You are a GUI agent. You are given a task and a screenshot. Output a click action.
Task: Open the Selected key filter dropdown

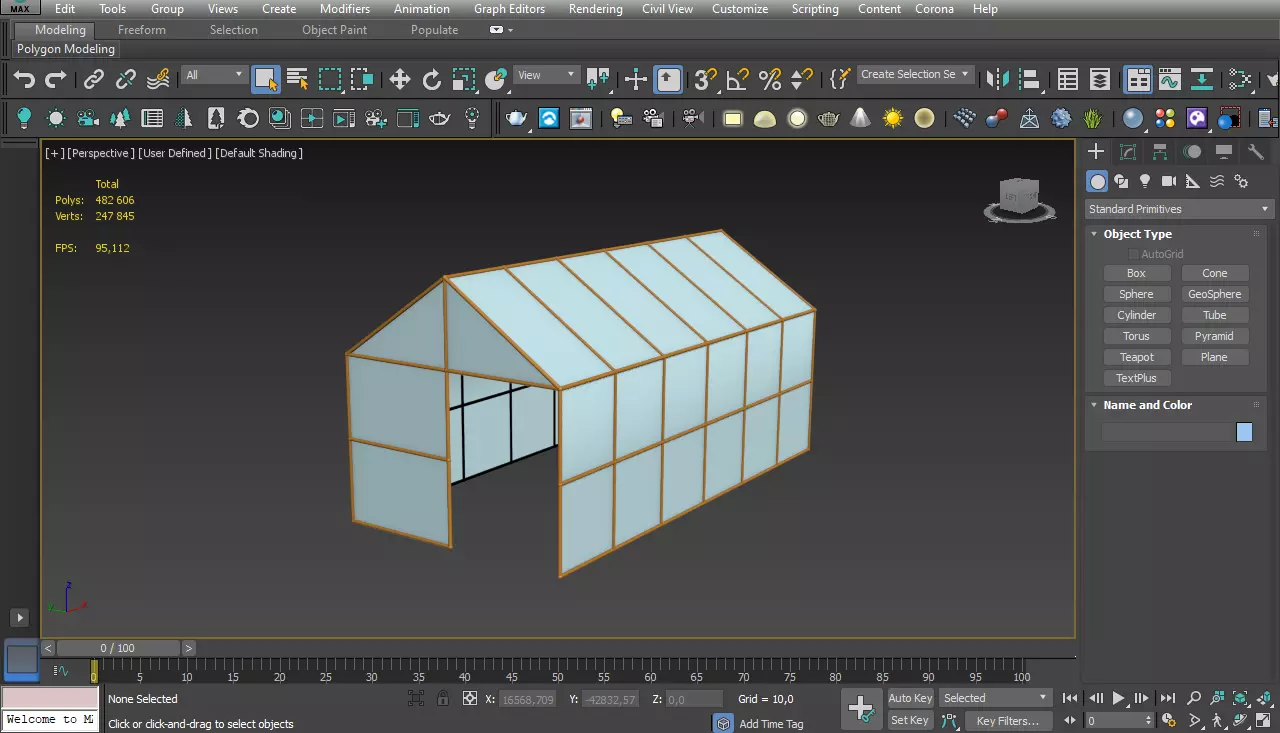point(995,698)
